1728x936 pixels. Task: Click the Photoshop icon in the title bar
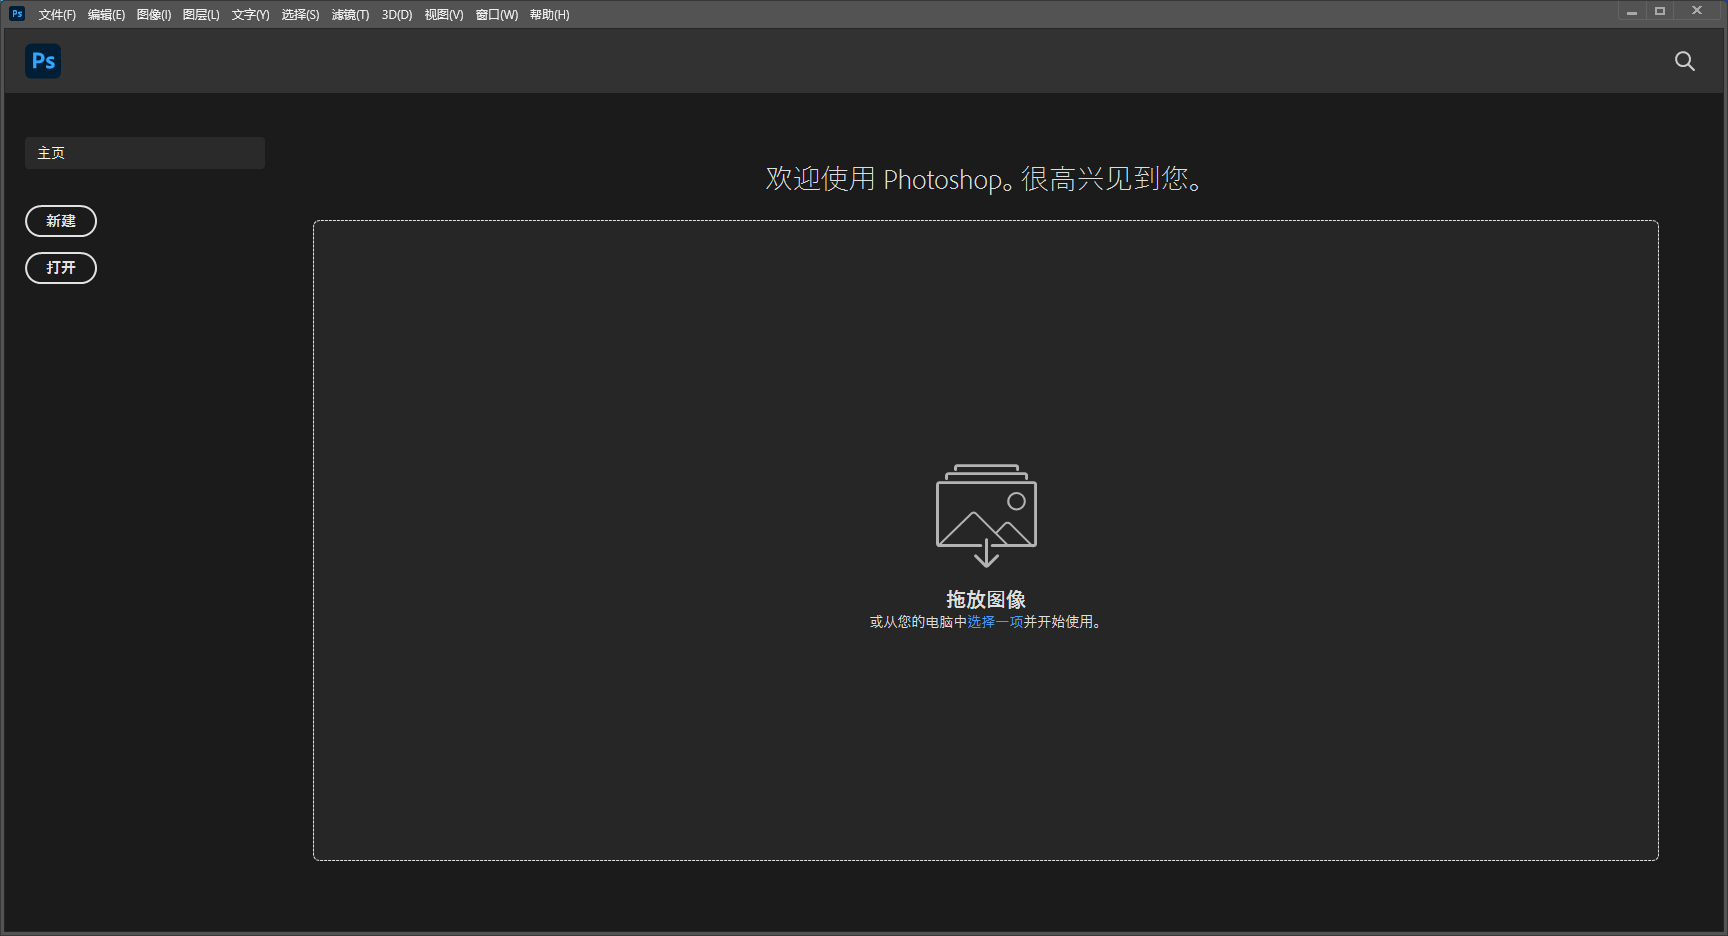tap(15, 13)
